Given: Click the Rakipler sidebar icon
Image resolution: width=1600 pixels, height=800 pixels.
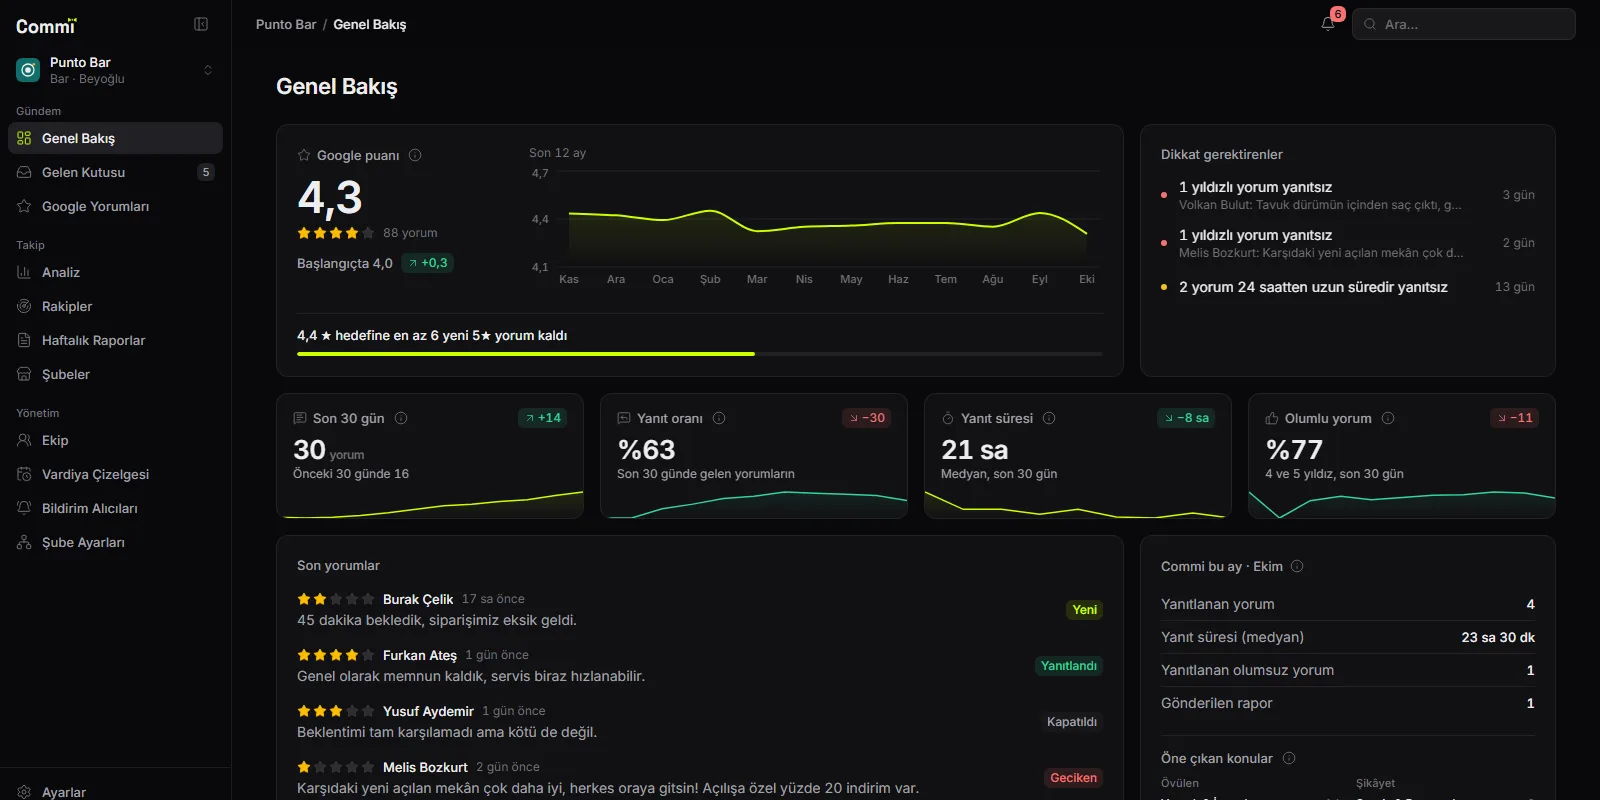Looking at the screenshot, I should [x=24, y=306].
